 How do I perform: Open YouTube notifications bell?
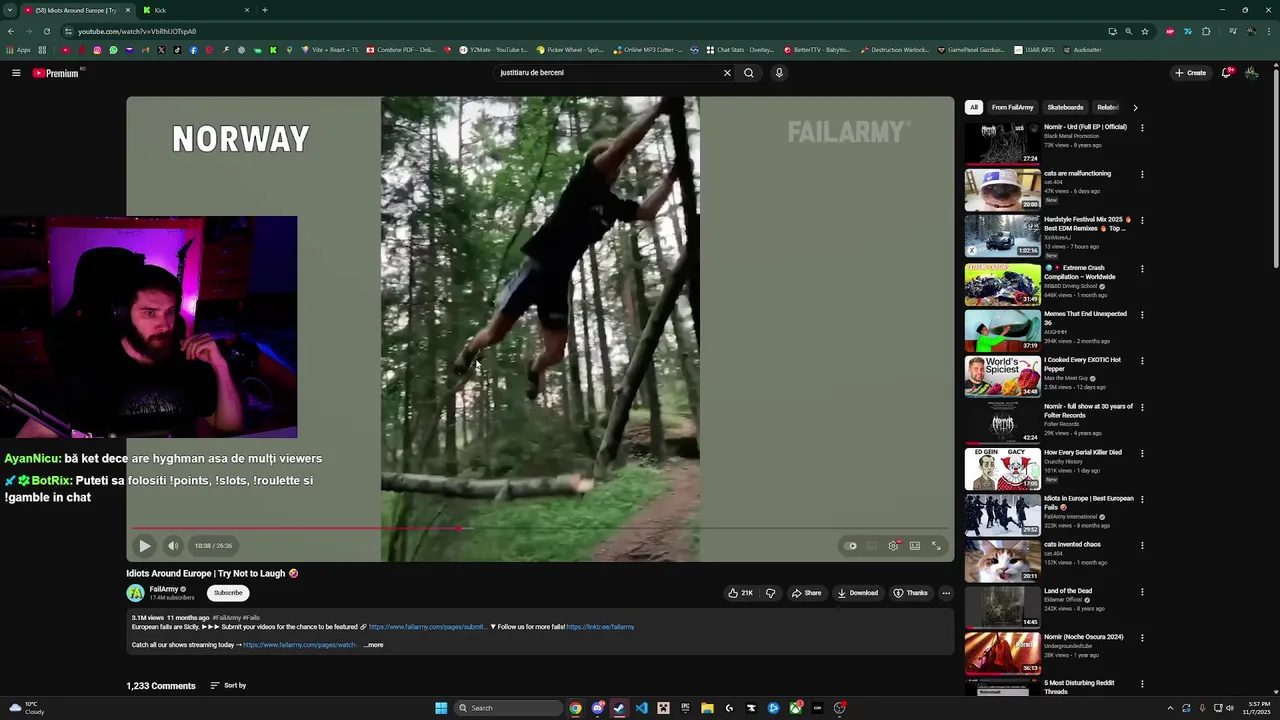point(1227,73)
